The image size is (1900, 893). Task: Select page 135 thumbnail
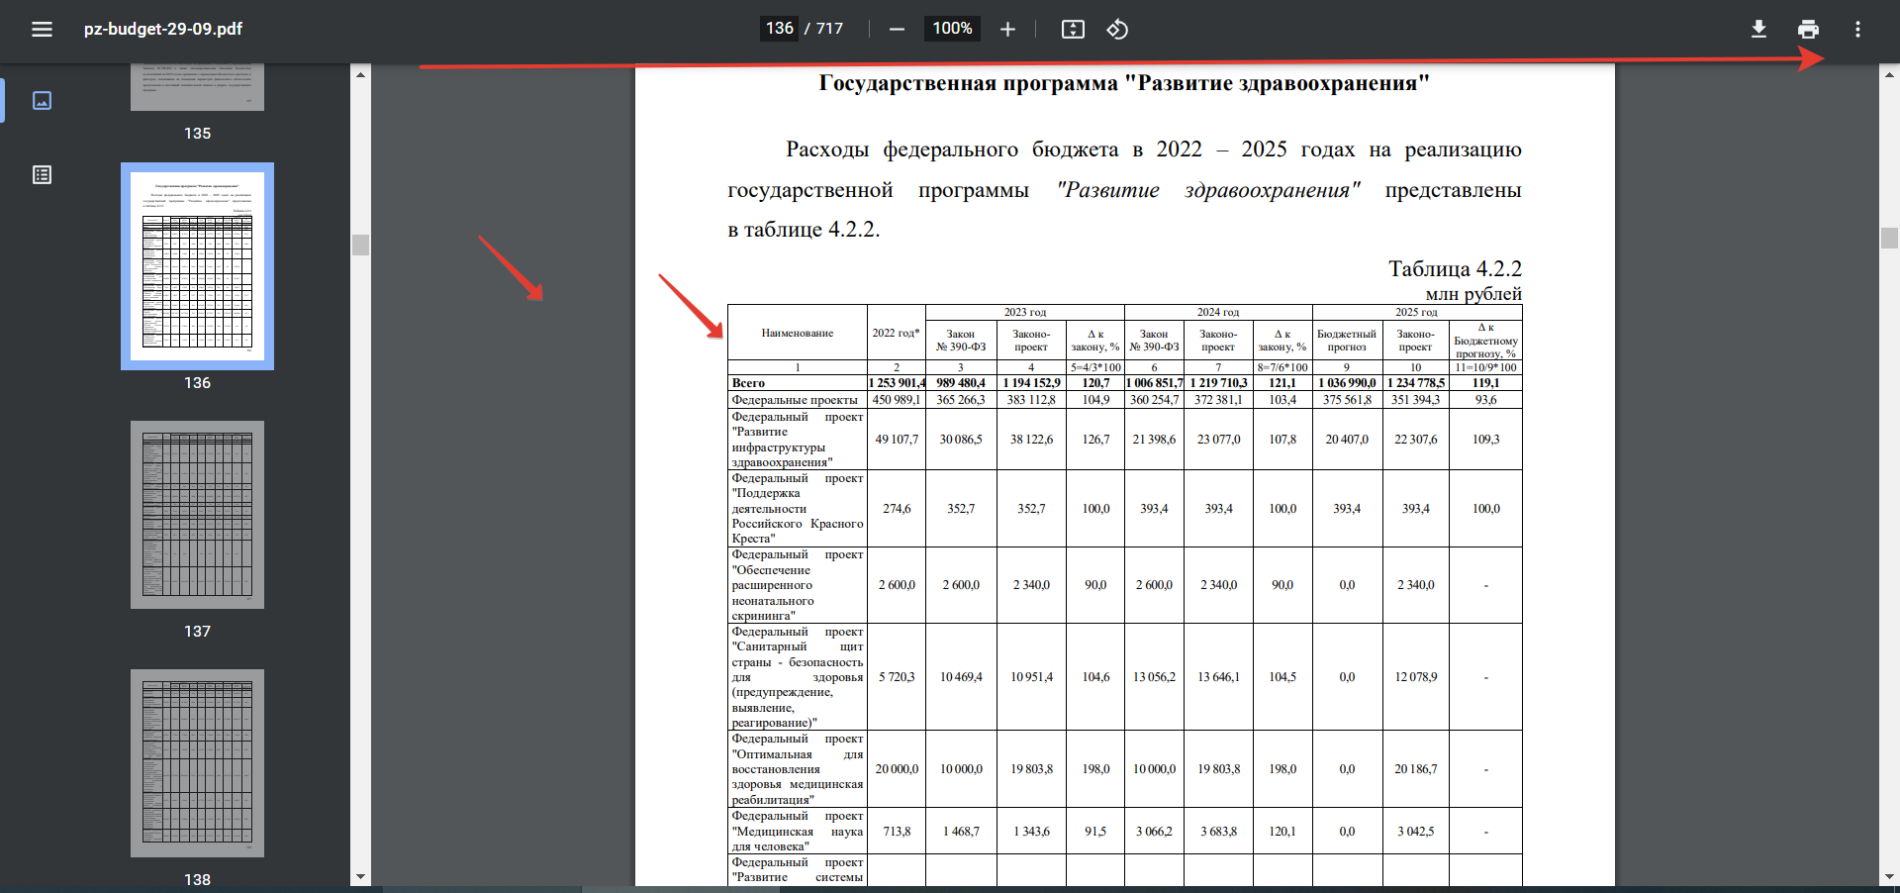[197, 87]
